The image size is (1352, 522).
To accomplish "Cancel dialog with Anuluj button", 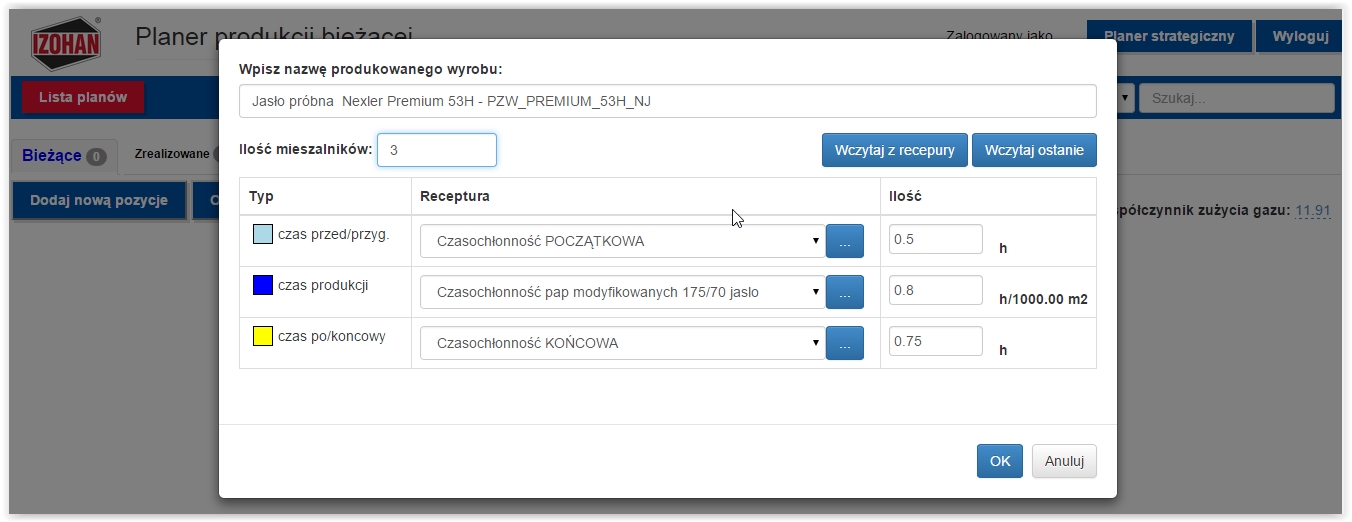I will pyautogui.click(x=1064, y=461).
